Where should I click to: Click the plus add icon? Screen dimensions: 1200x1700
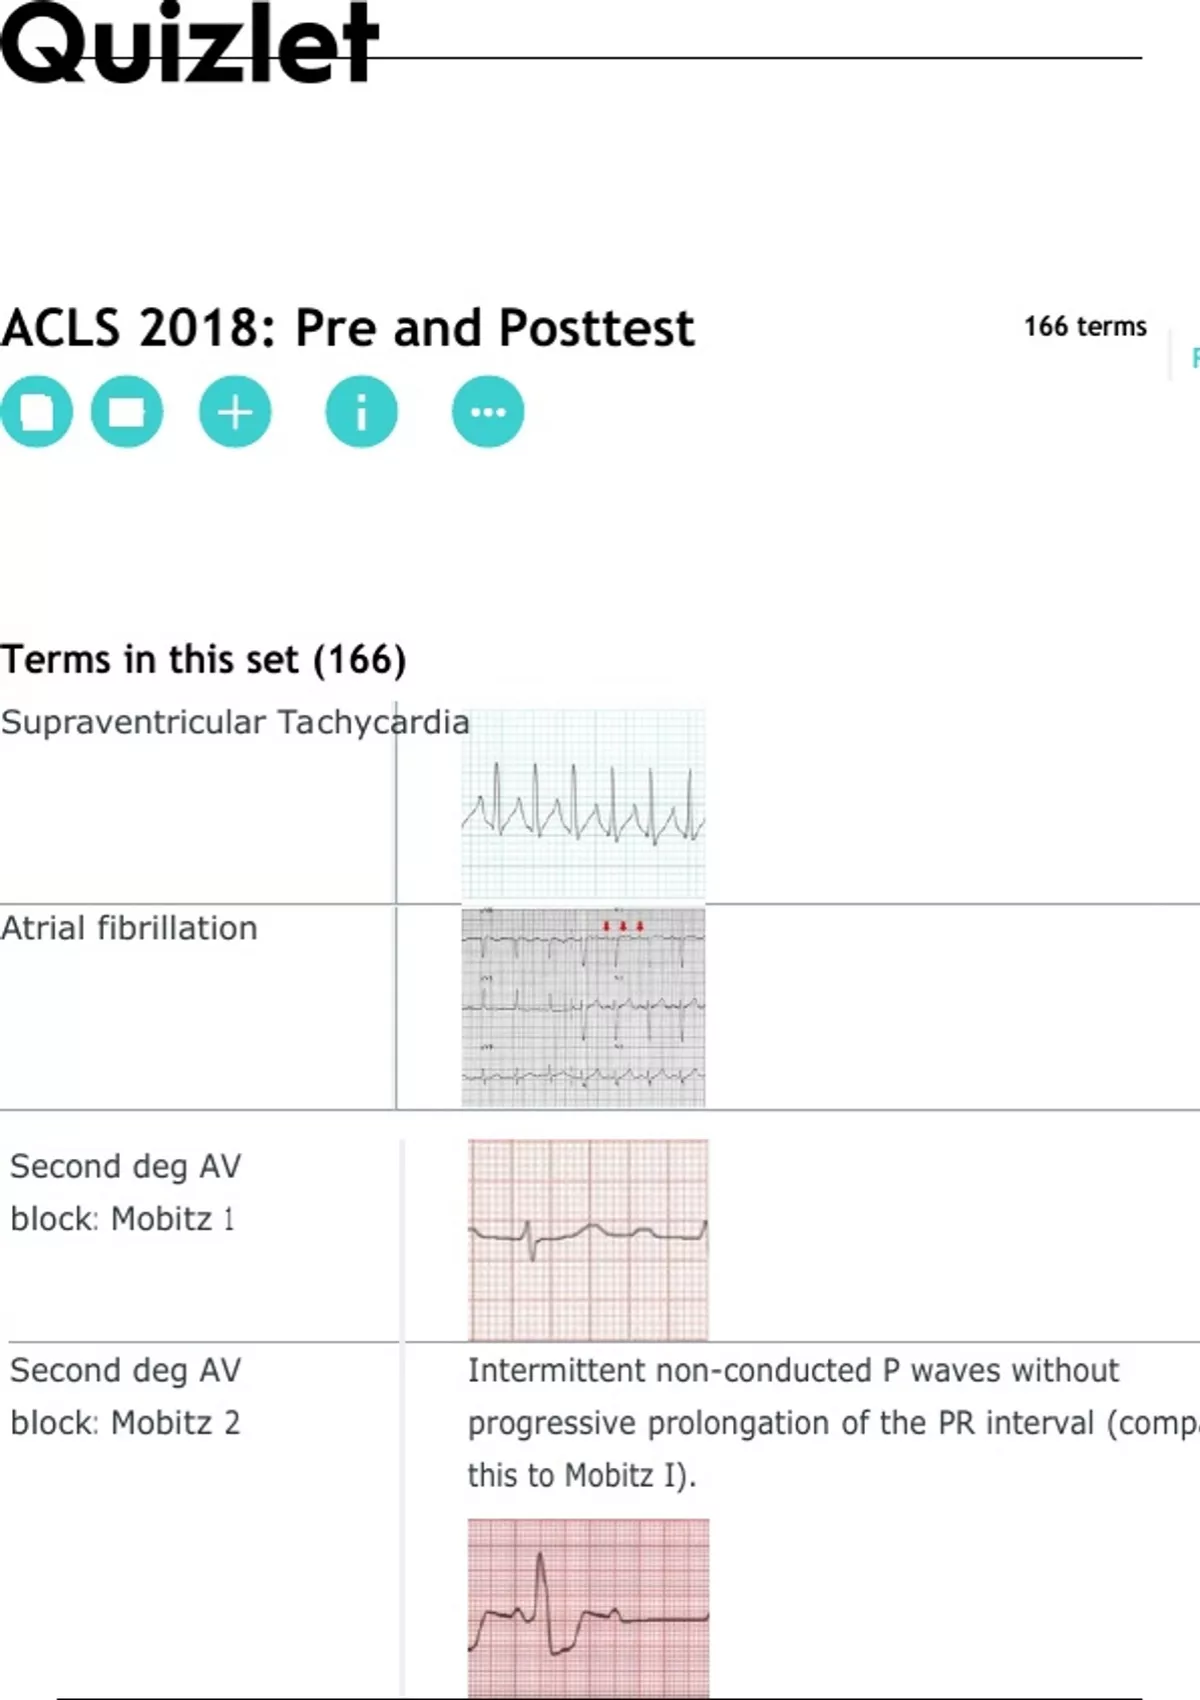pyautogui.click(x=235, y=412)
